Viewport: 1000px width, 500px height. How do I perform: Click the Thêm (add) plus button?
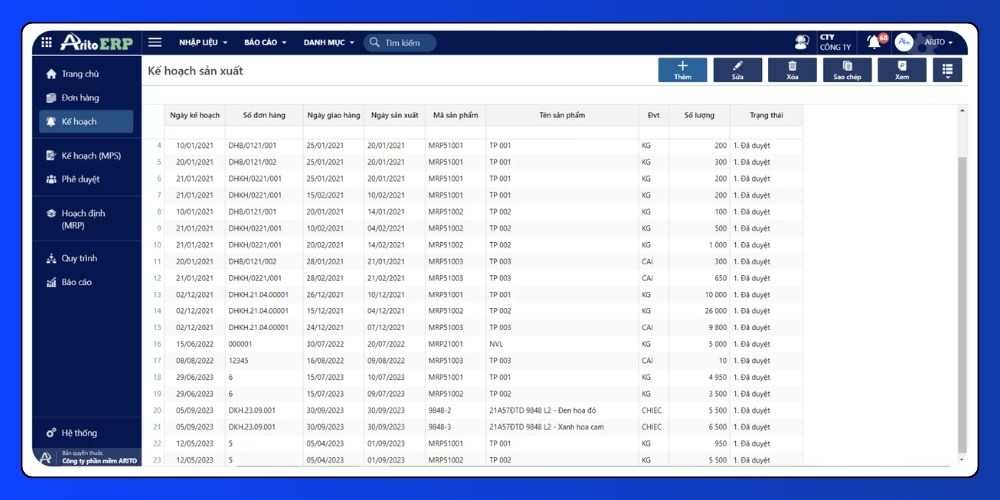coord(682,69)
